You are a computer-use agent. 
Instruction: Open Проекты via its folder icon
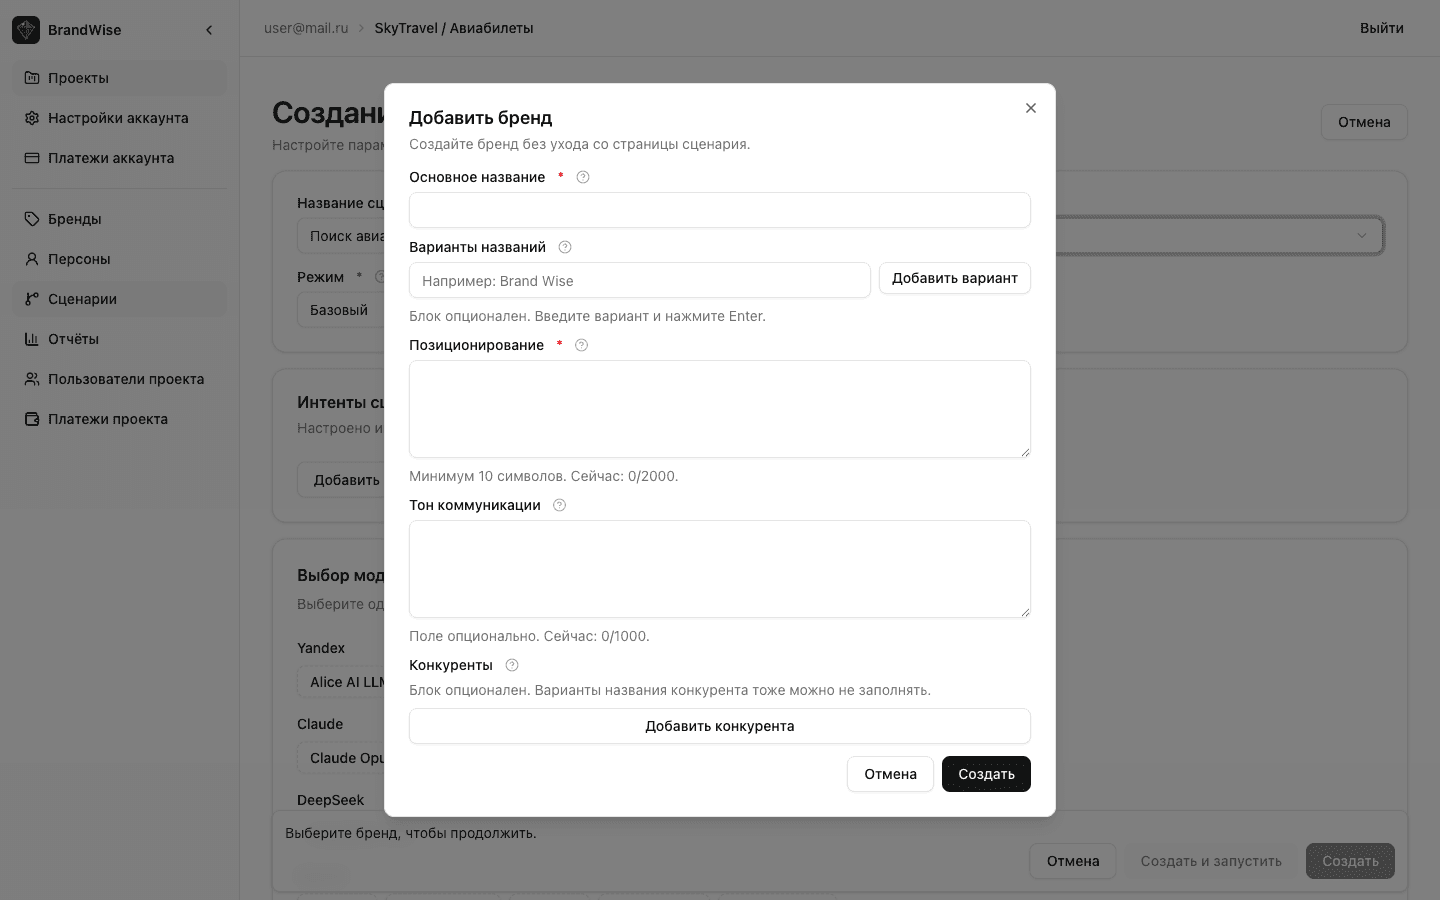click(31, 78)
